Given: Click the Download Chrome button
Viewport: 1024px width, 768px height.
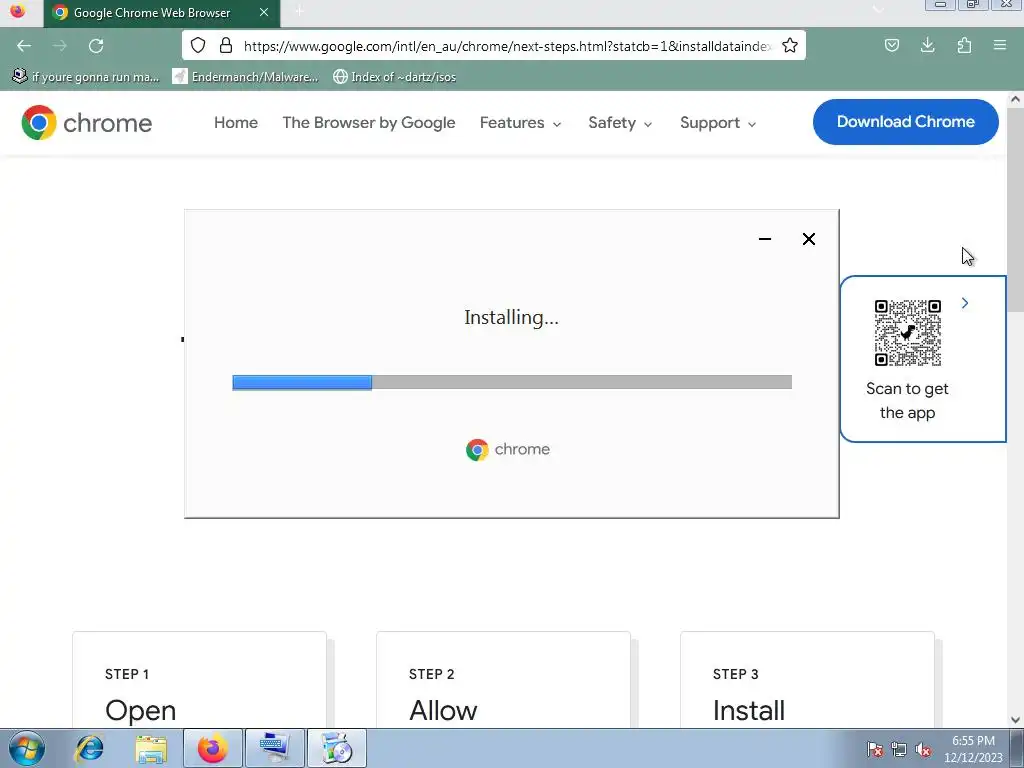Looking at the screenshot, I should [905, 122].
